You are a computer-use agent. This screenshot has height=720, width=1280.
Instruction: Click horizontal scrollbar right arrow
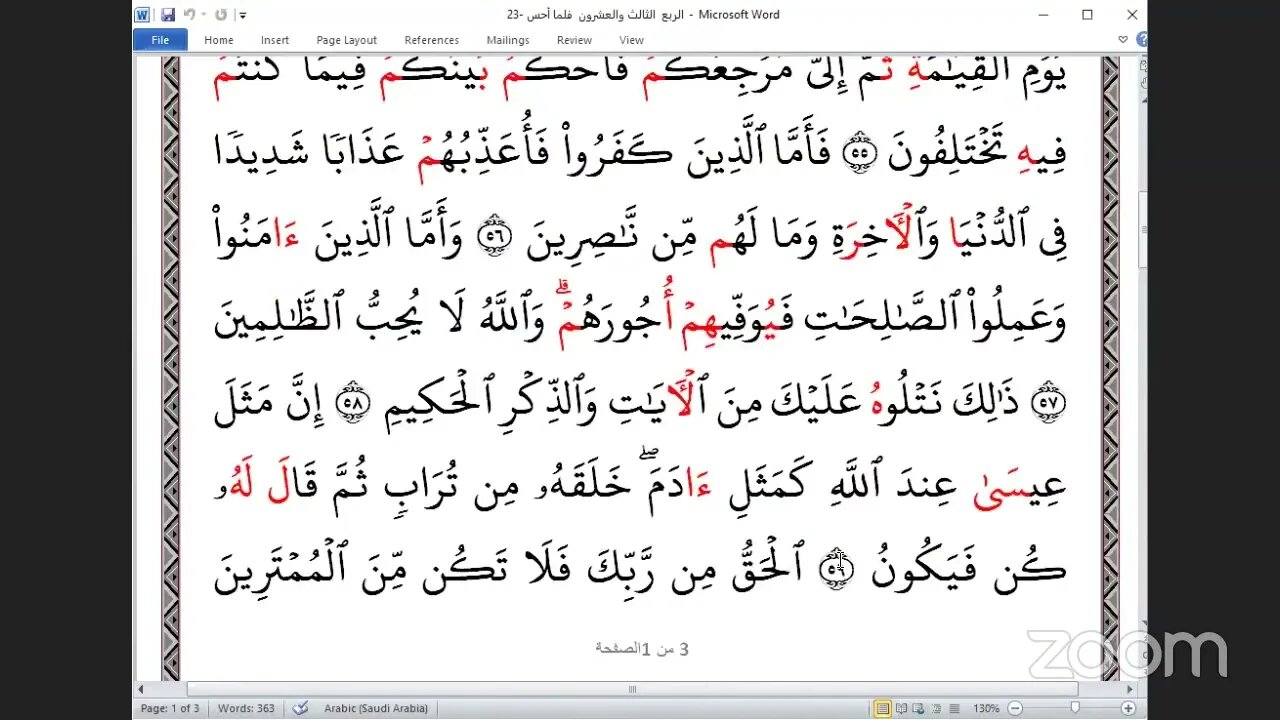pyautogui.click(x=1128, y=689)
